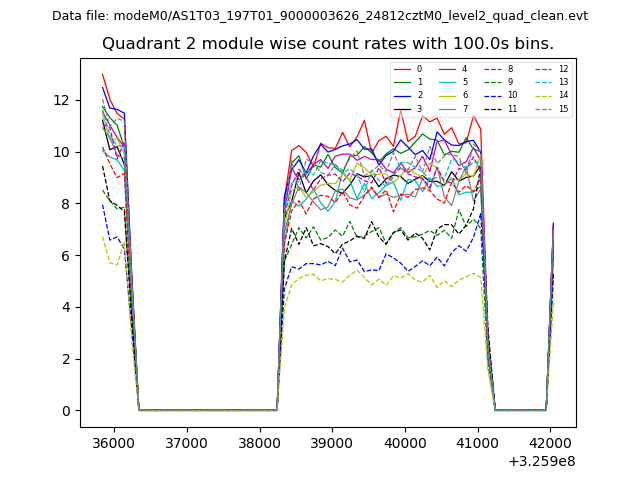Click the plot title about Quadrant 2 count rates
The width and height of the screenshot is (640, 480).
[328, 44]
